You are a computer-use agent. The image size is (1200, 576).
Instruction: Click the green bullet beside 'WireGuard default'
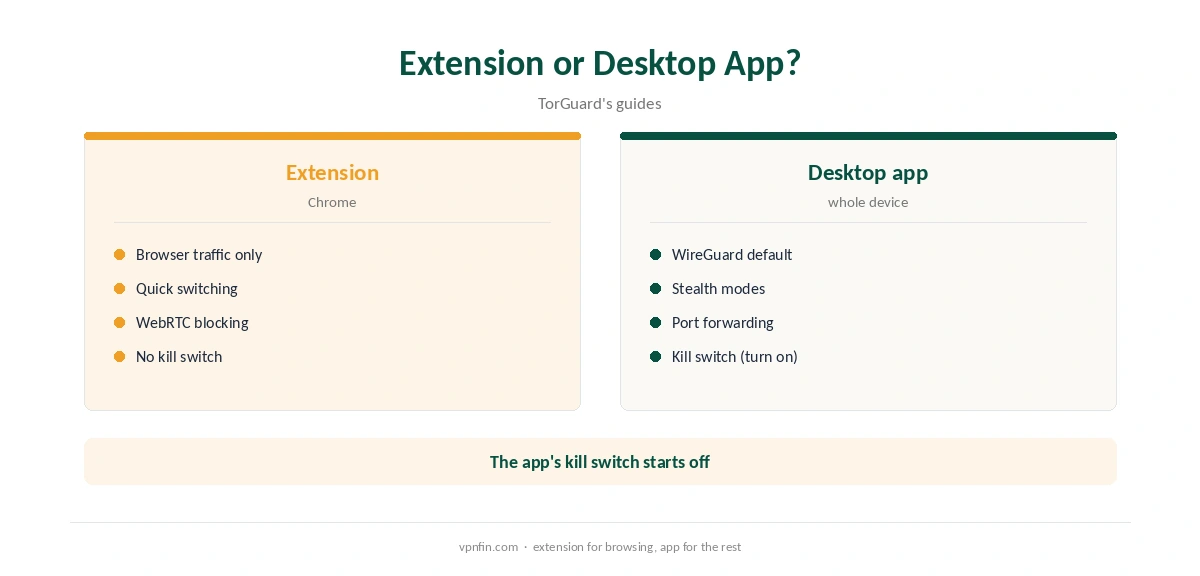click(656, 255)
